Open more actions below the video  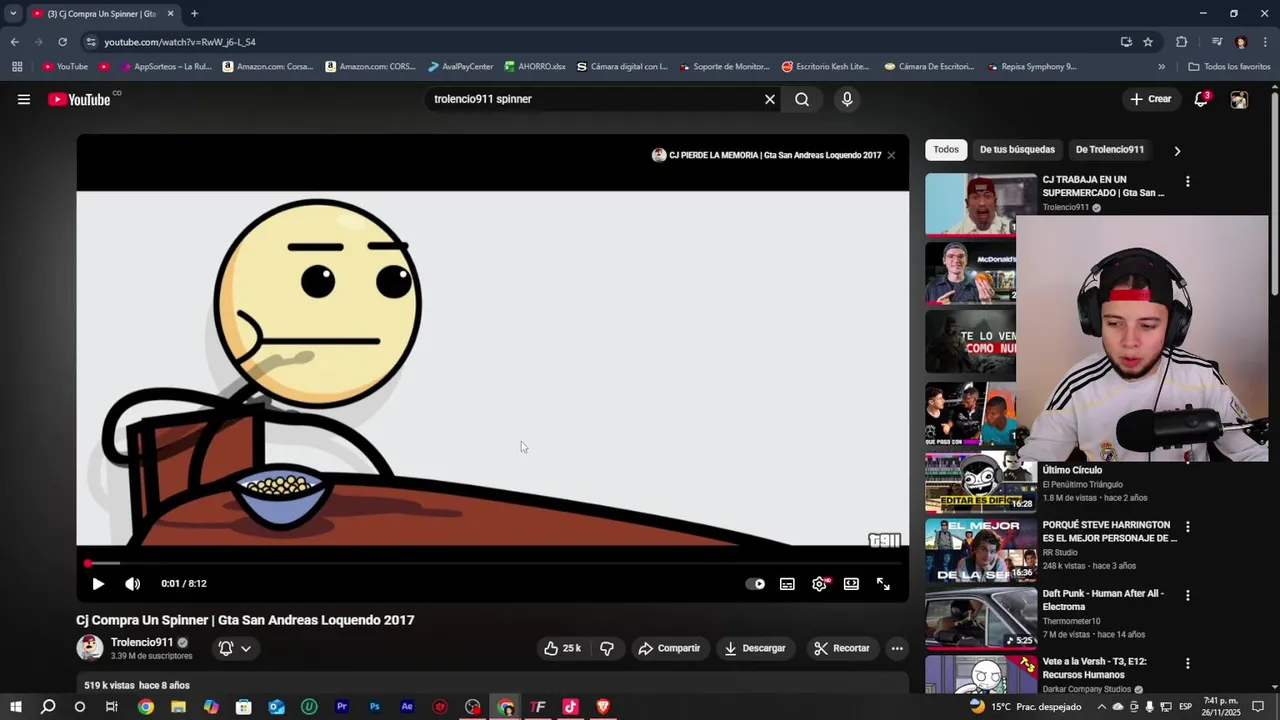coord(897,648)
